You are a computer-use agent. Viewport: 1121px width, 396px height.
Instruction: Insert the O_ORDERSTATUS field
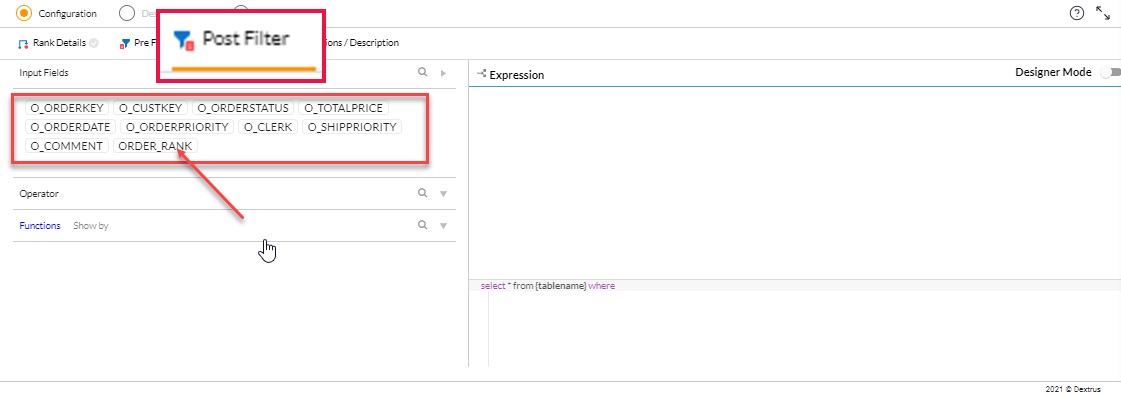point(243,108)
